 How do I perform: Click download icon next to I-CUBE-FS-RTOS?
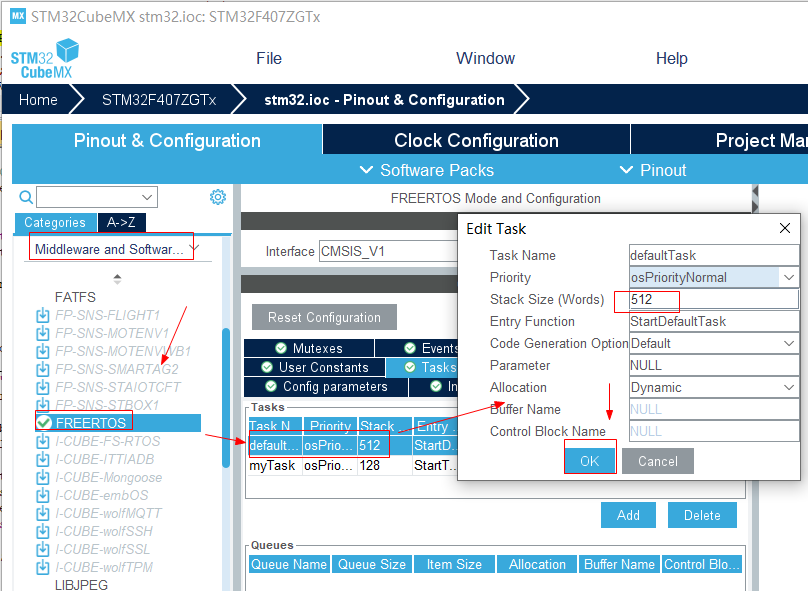point(43,441)
